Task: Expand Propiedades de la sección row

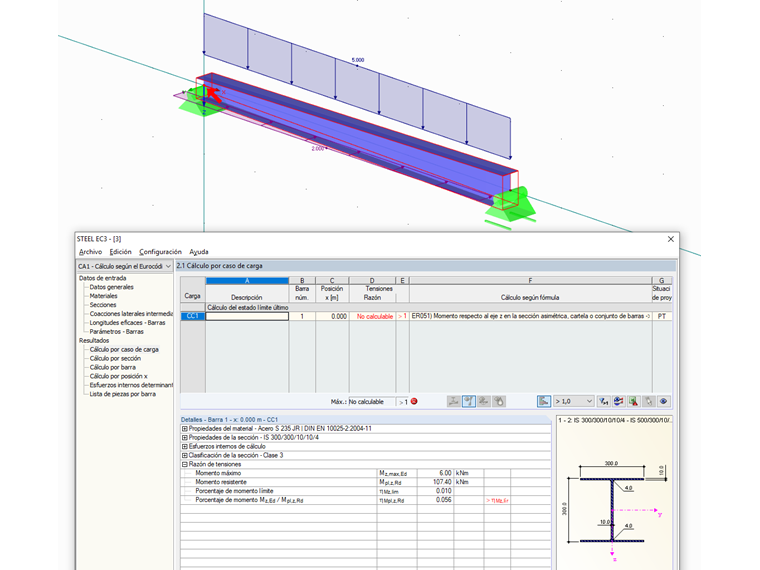Action: point(185,438)
